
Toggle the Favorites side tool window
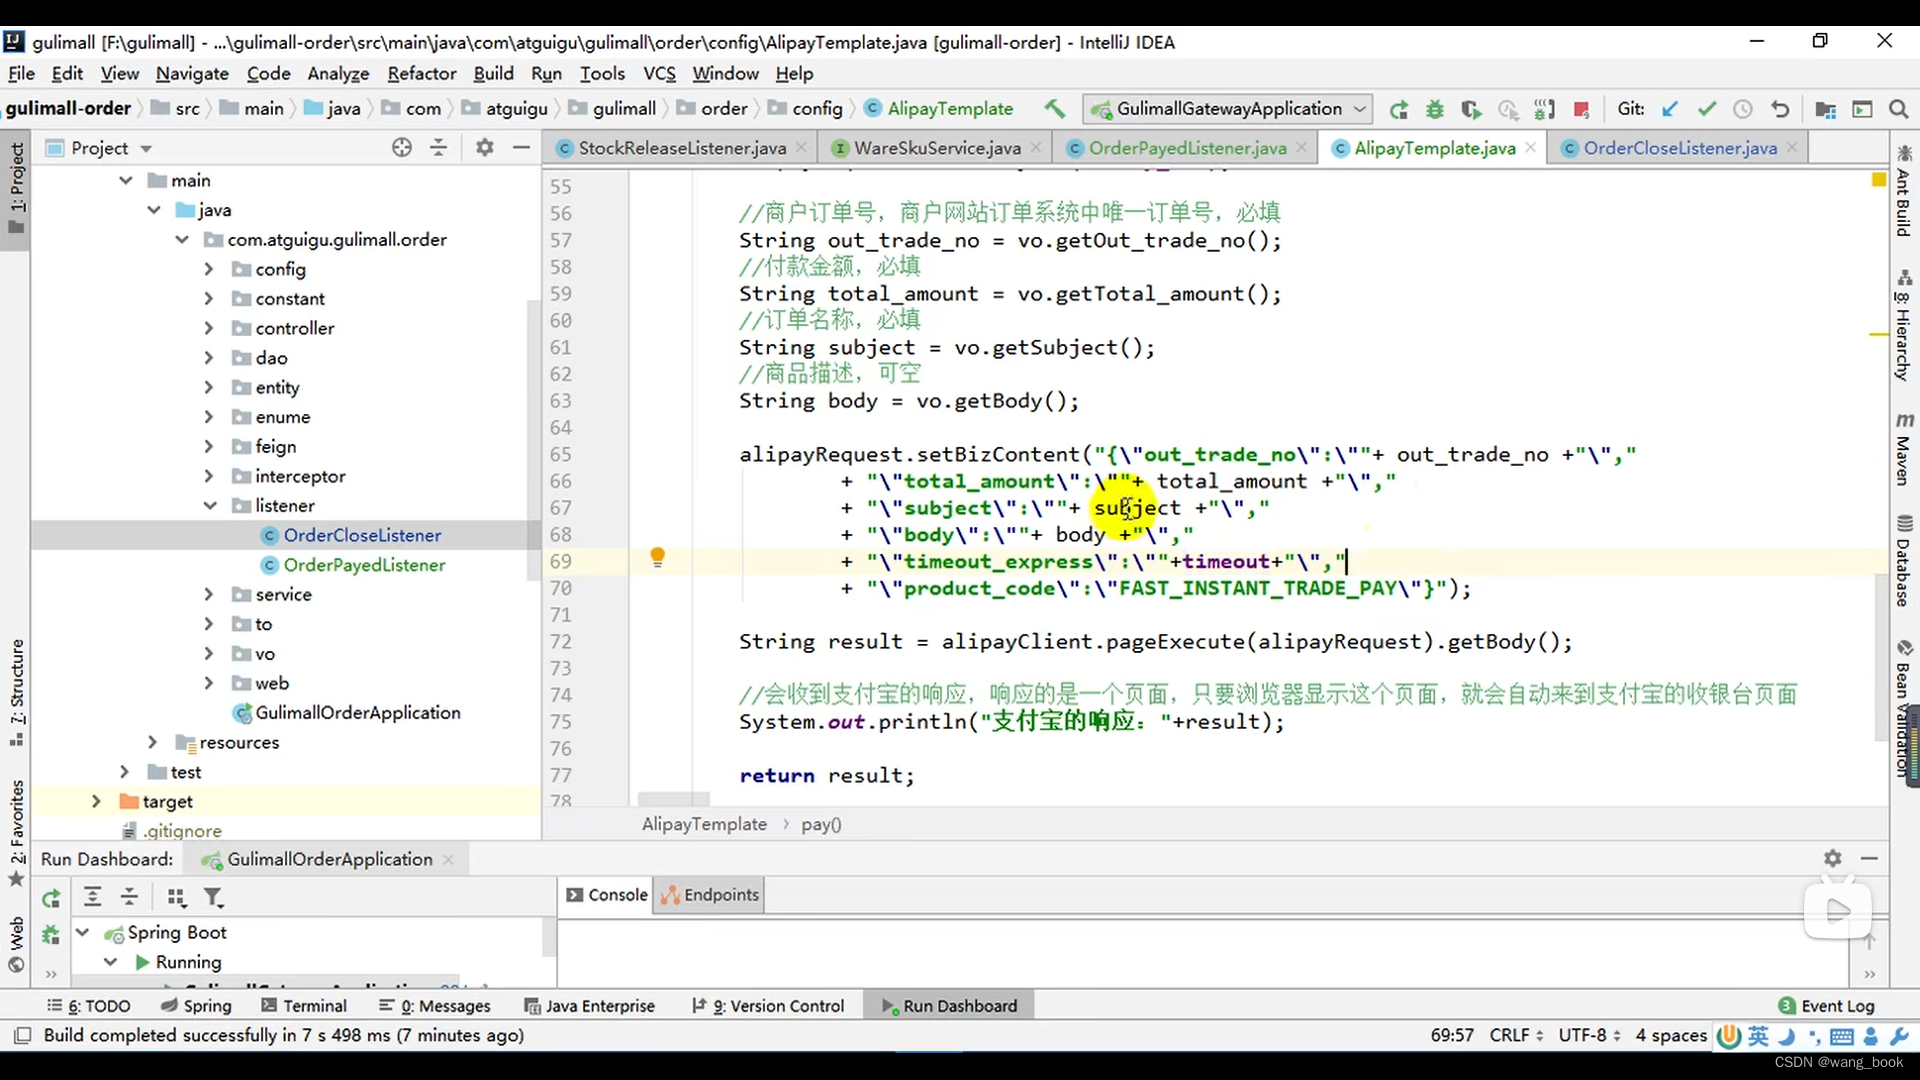[16, 832]
